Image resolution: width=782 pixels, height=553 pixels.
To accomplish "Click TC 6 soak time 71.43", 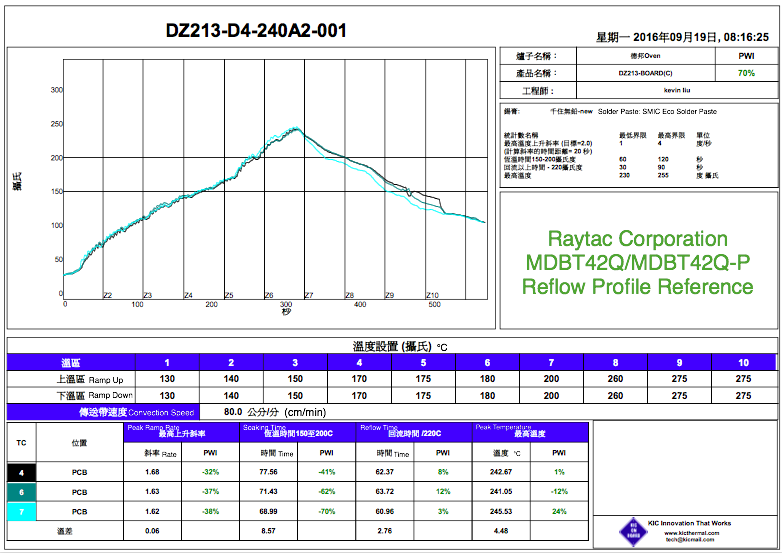I will click(x=268, y=492).
